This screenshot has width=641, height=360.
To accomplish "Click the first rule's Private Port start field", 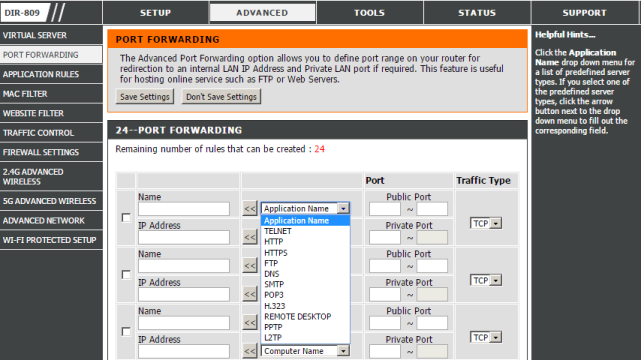I will click(x=385, y=237).
